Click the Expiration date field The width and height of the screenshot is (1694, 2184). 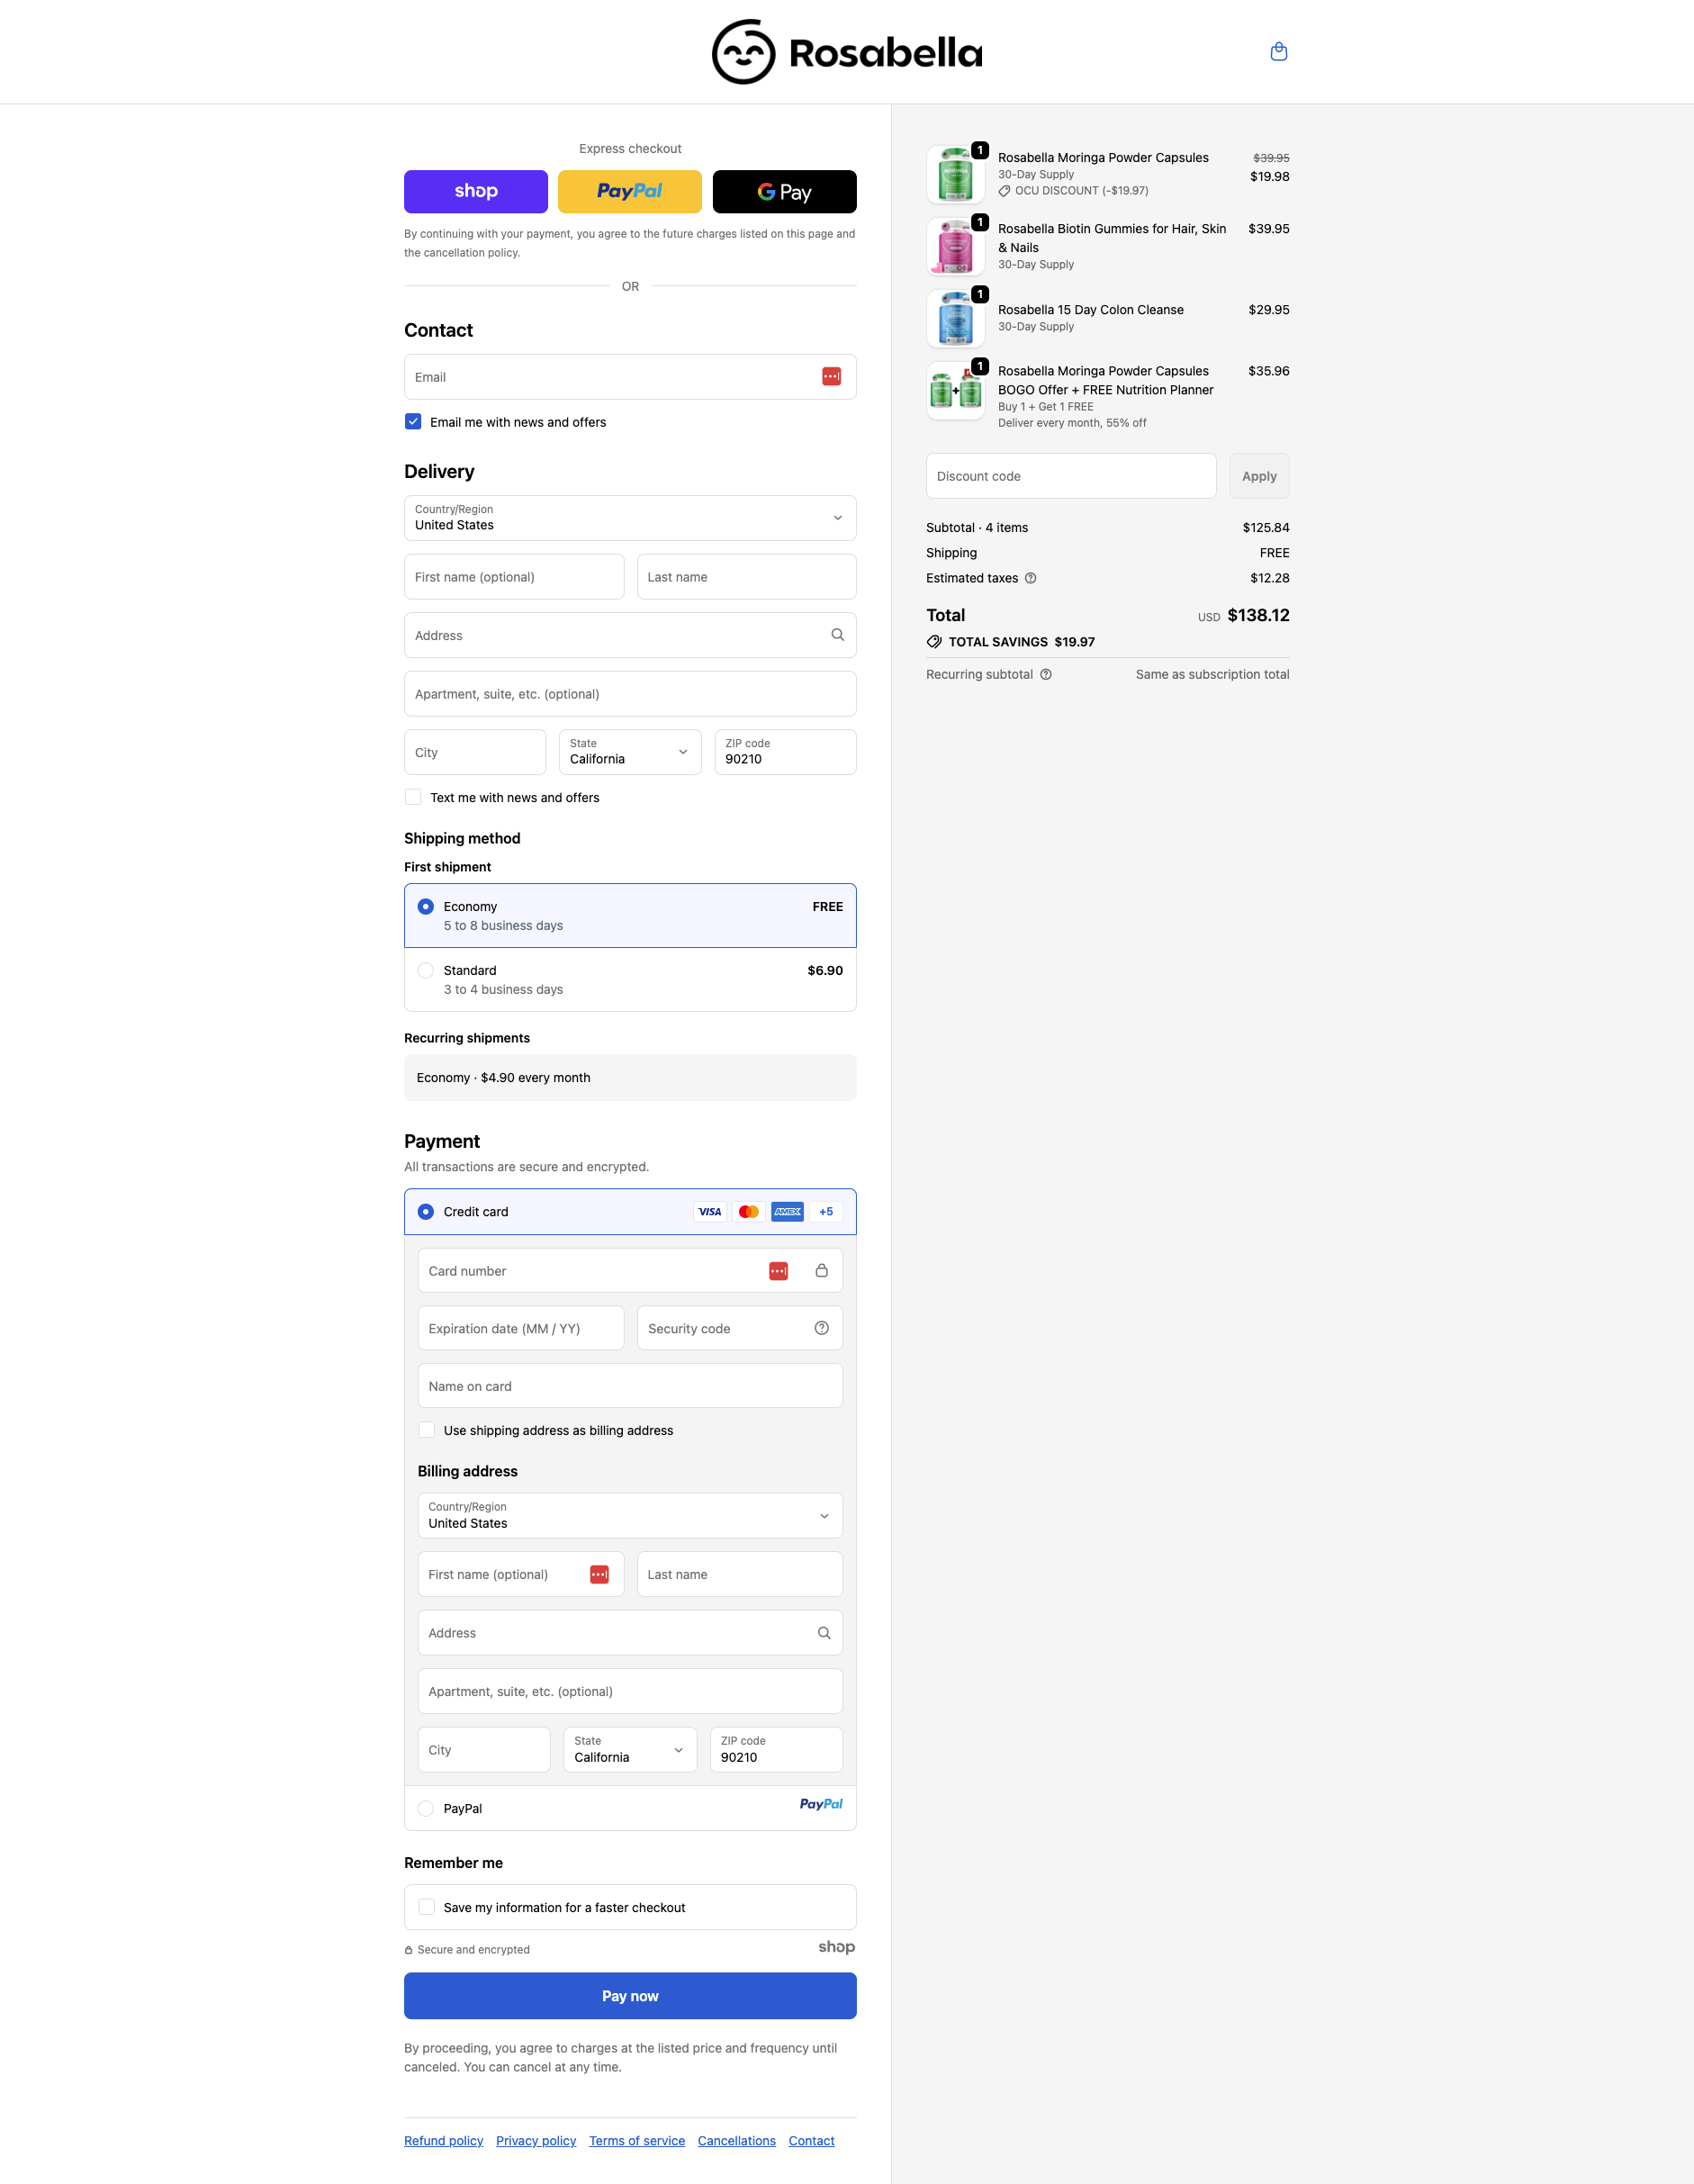point(521,1328)
